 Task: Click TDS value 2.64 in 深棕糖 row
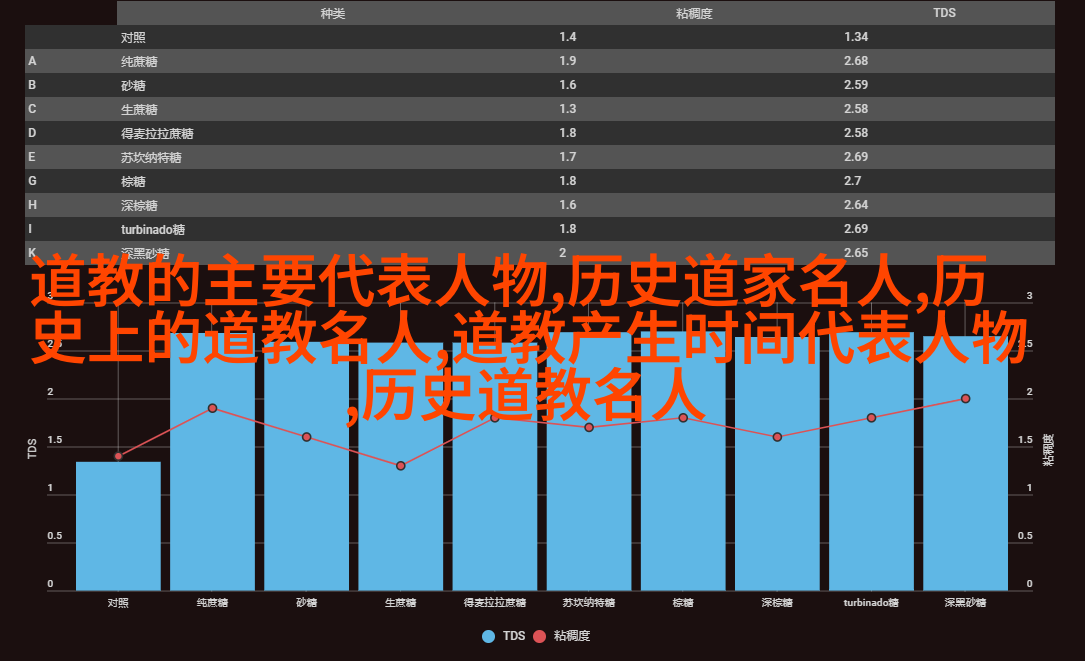point(856,205)
